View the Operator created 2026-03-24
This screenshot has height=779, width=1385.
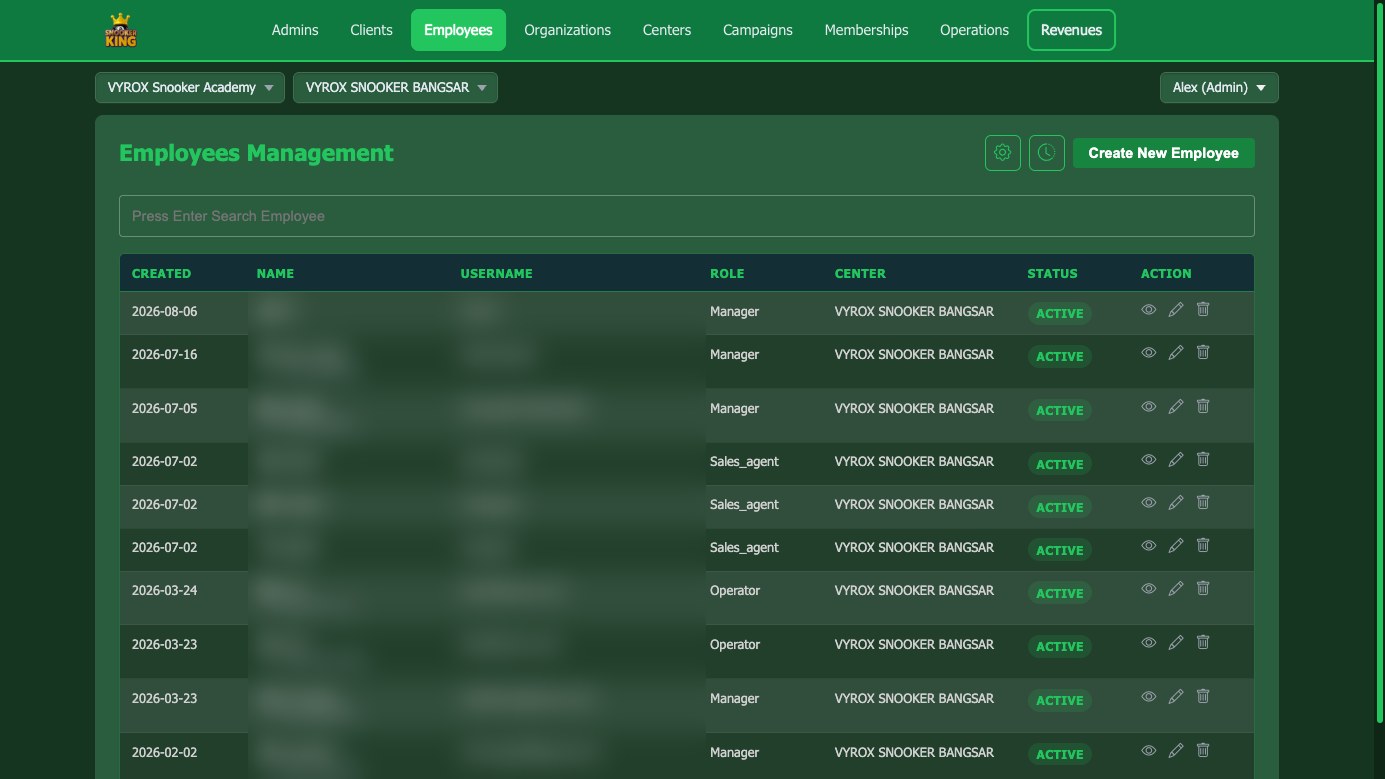pos(1148,589)
